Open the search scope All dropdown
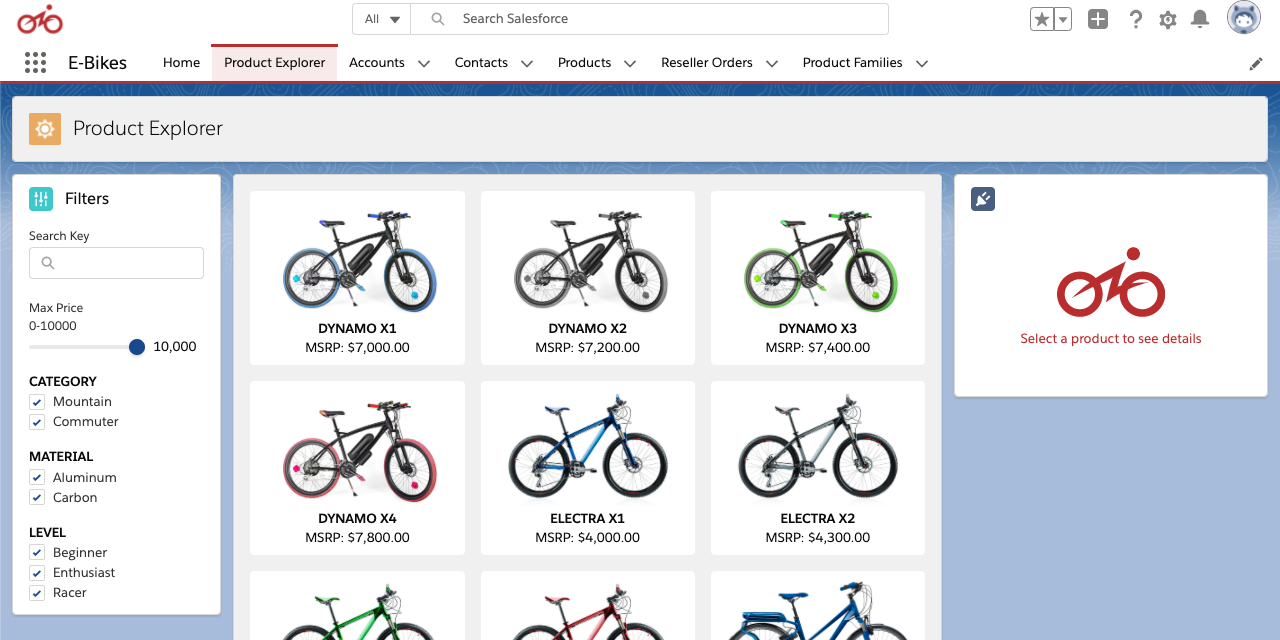The width and height of the screenshot is (1280, 640). [383, 19]
